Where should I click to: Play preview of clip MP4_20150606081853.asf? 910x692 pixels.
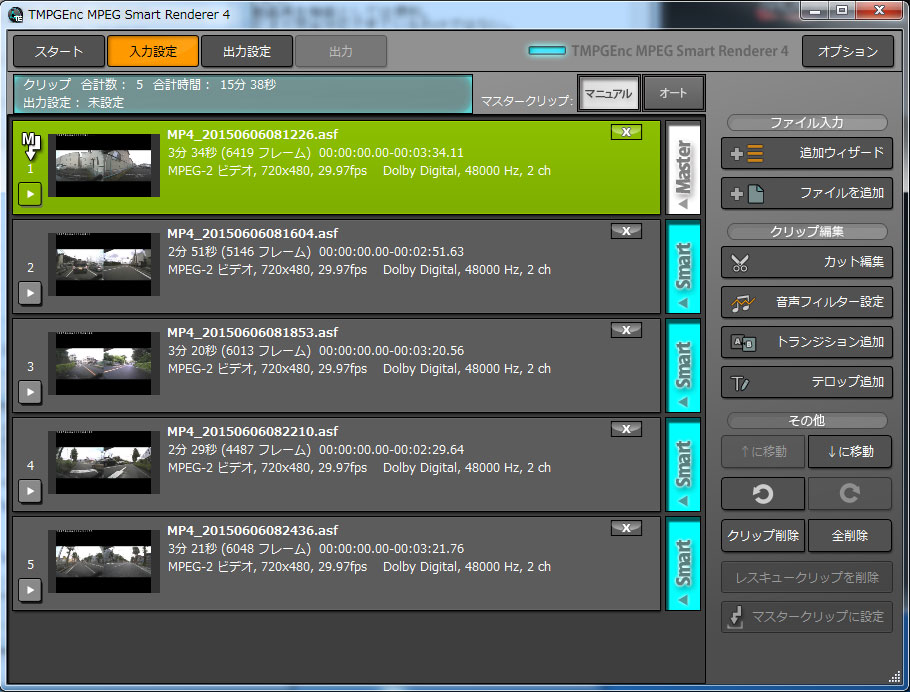coord(30,392)
